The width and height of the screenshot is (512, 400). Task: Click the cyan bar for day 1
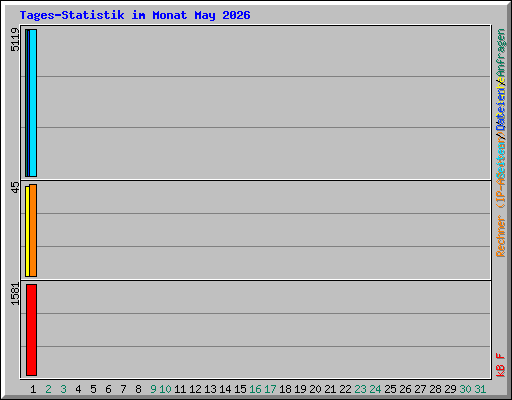[x=33, y=103]
